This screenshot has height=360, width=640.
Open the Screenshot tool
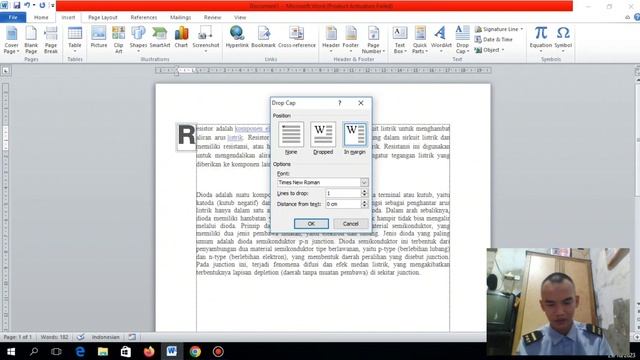pos(206,39)
